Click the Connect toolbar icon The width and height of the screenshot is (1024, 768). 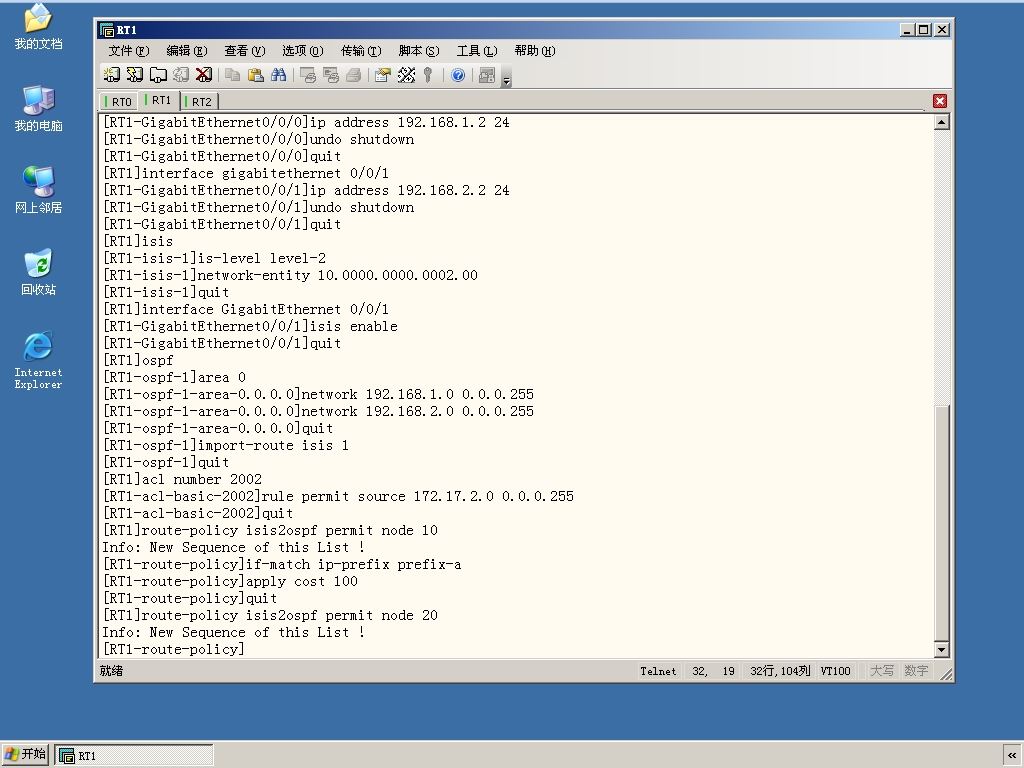tap(112, 75)
